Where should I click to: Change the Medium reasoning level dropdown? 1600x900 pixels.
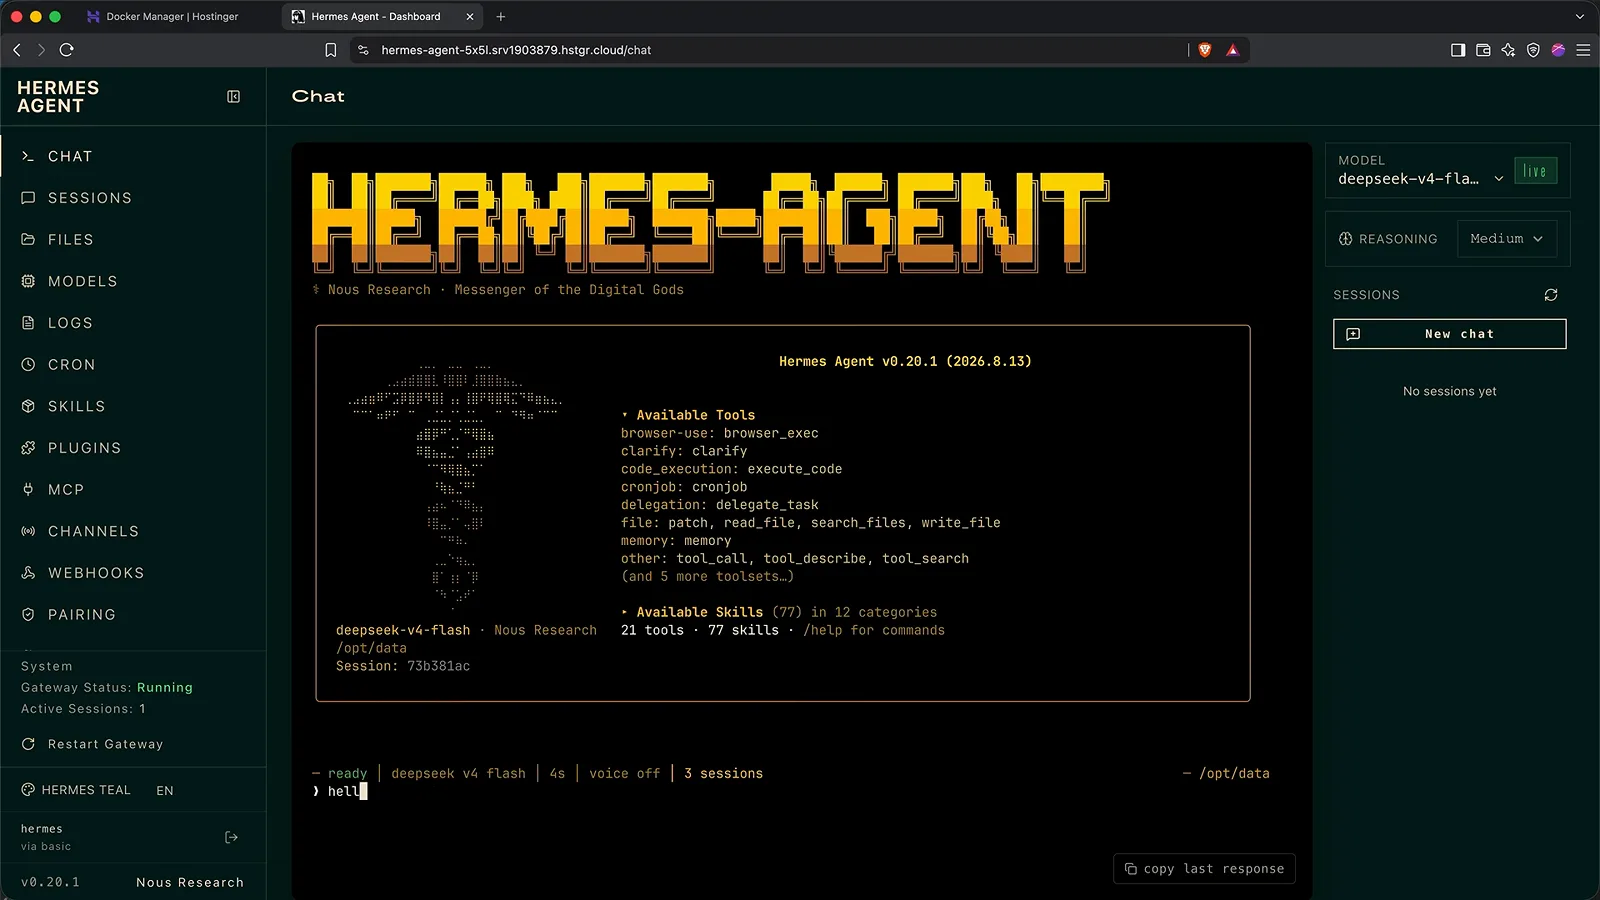point(1506,239)
